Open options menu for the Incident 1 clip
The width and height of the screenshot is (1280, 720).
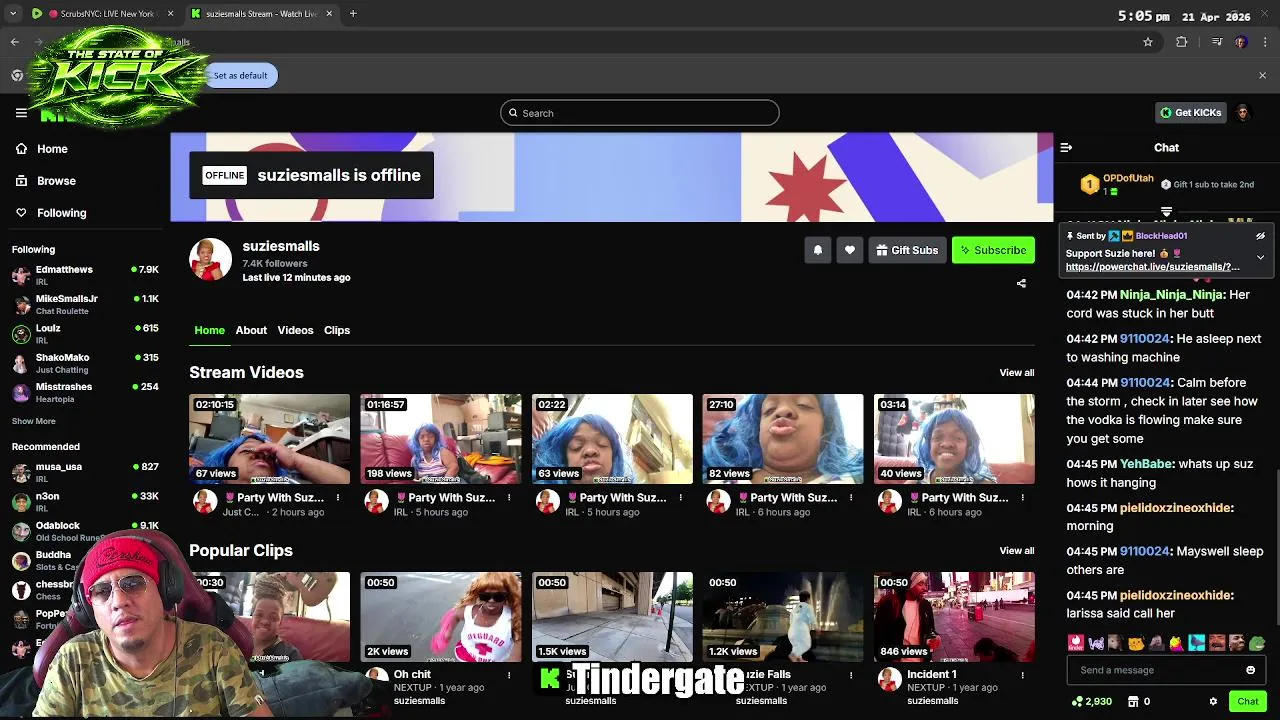pos(1022,675)
